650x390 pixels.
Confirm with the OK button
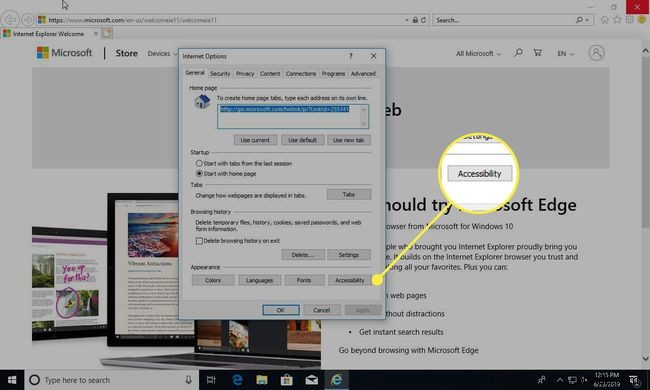(281, 310)
